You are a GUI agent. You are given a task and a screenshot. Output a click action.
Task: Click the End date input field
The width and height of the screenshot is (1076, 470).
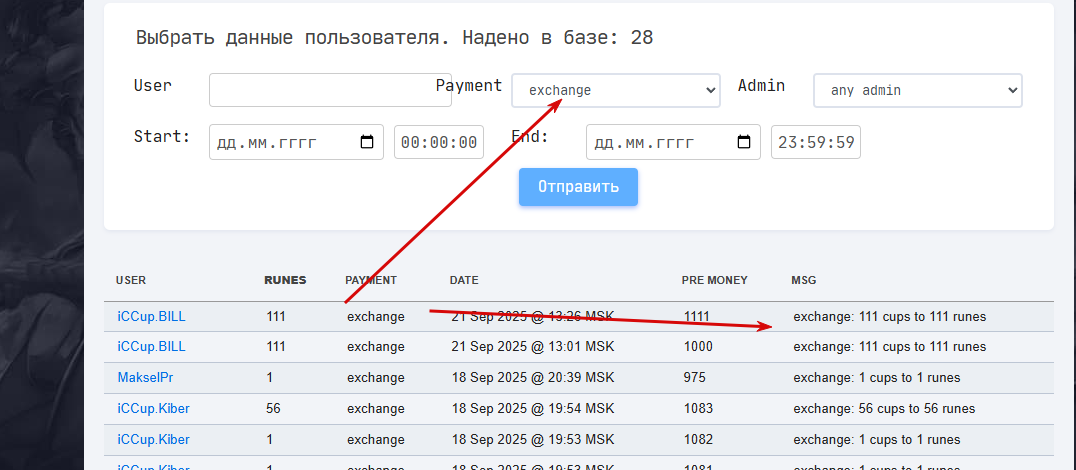click(x=673, y=142)
